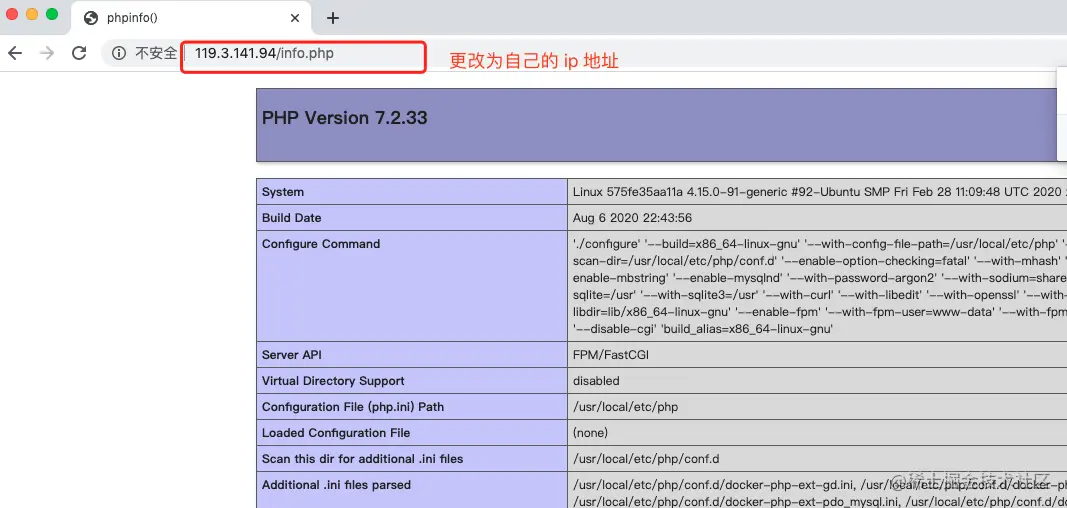Screen dimensions: 1067x508
Task: Click the disabled value cell
Action: (596, 381)
